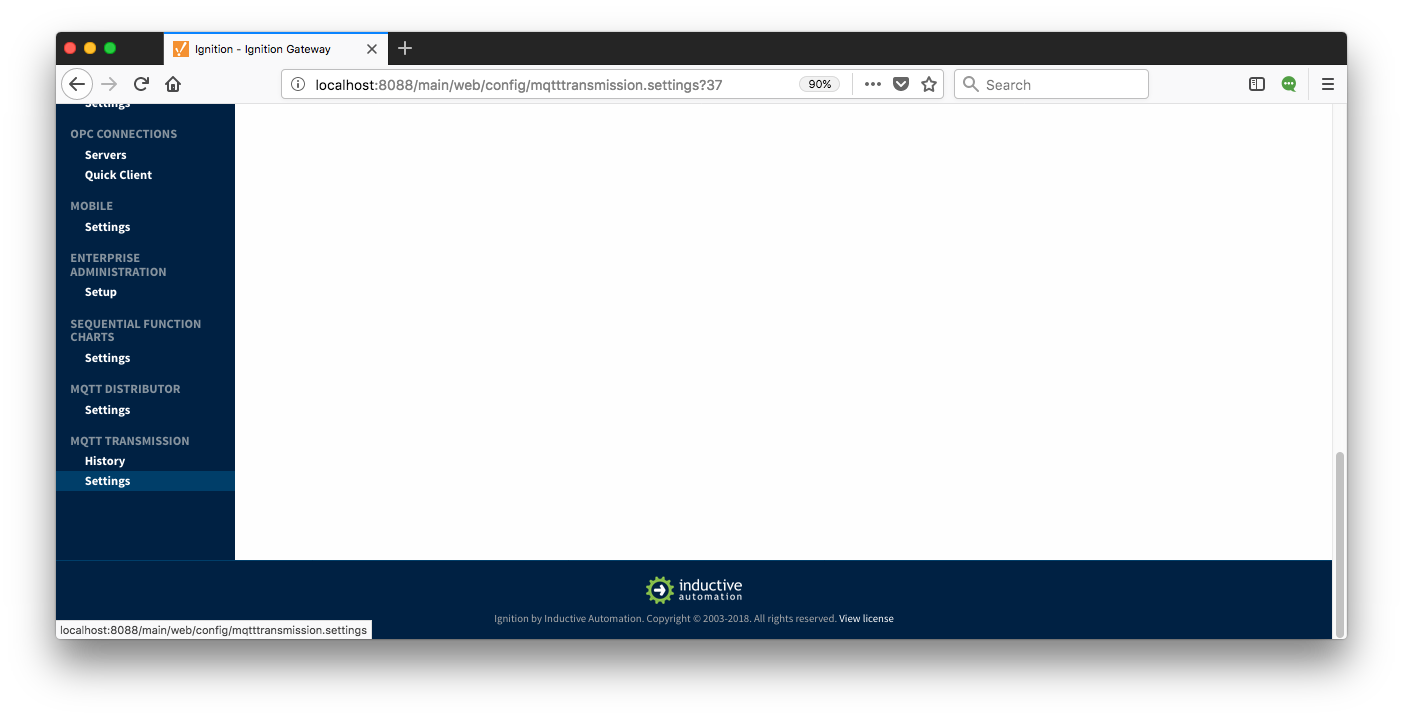
Task: Click the View license link
Action: (866, 619)
